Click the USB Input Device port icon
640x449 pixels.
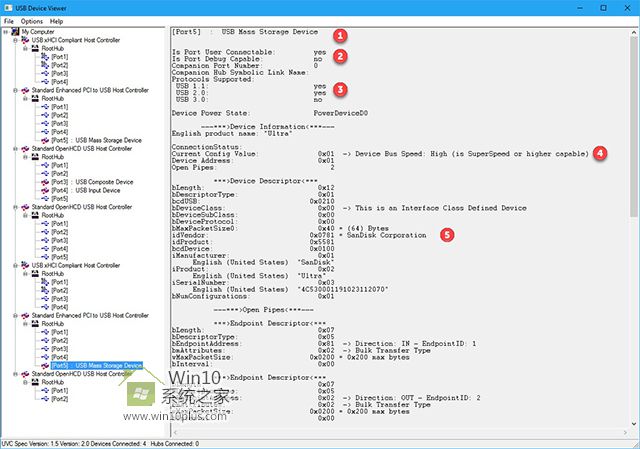click(45, 190)
